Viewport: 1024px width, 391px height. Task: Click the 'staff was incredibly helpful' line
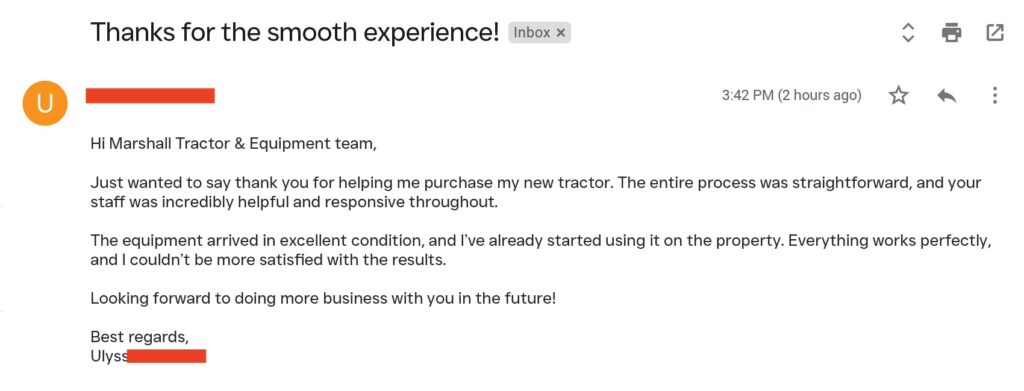(x=294, y=202)
